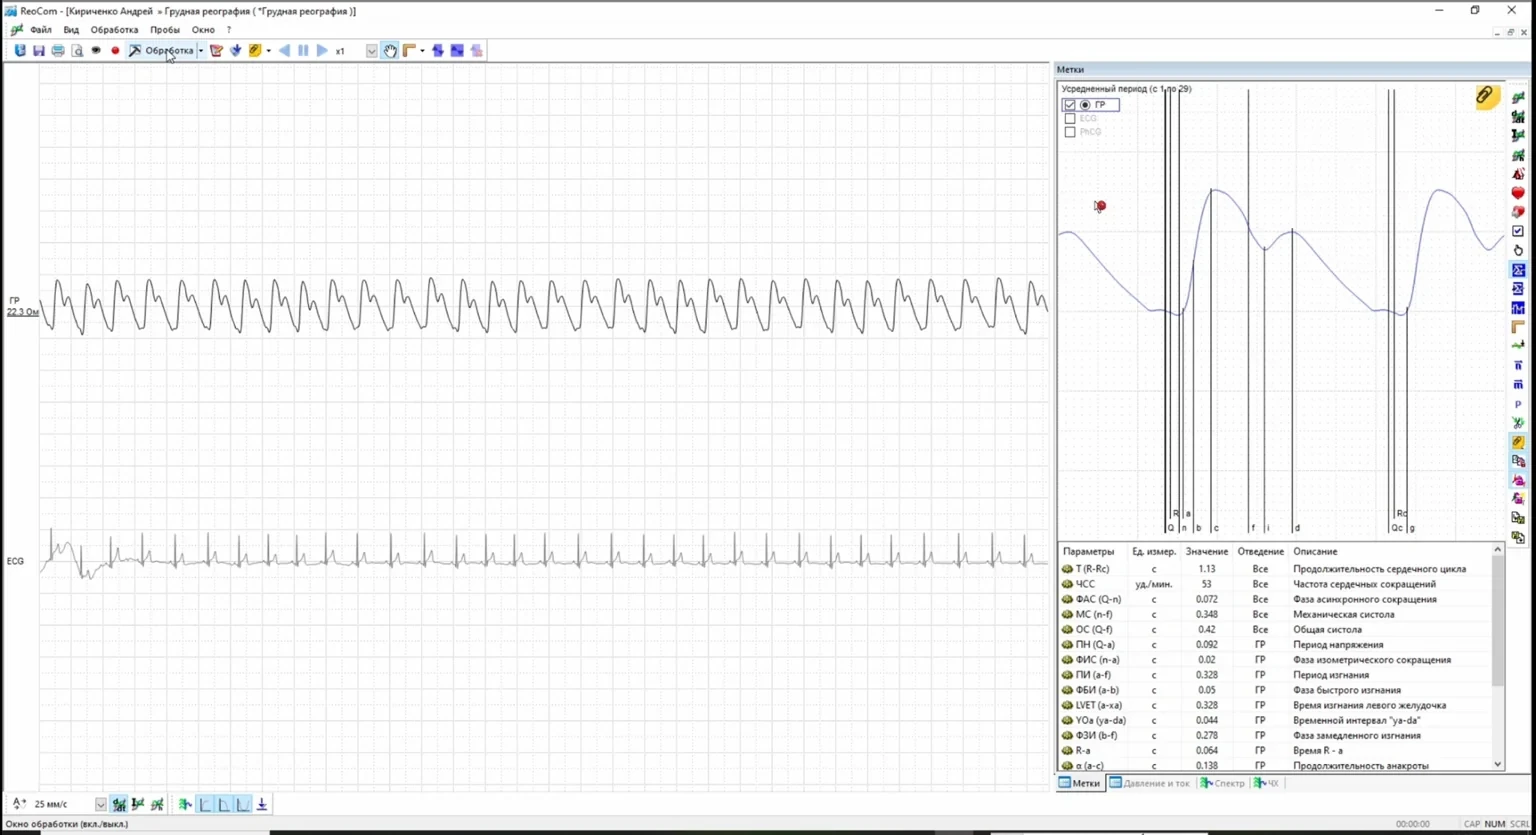Click the blue down arrow toolbar icon

coord(236,50)
